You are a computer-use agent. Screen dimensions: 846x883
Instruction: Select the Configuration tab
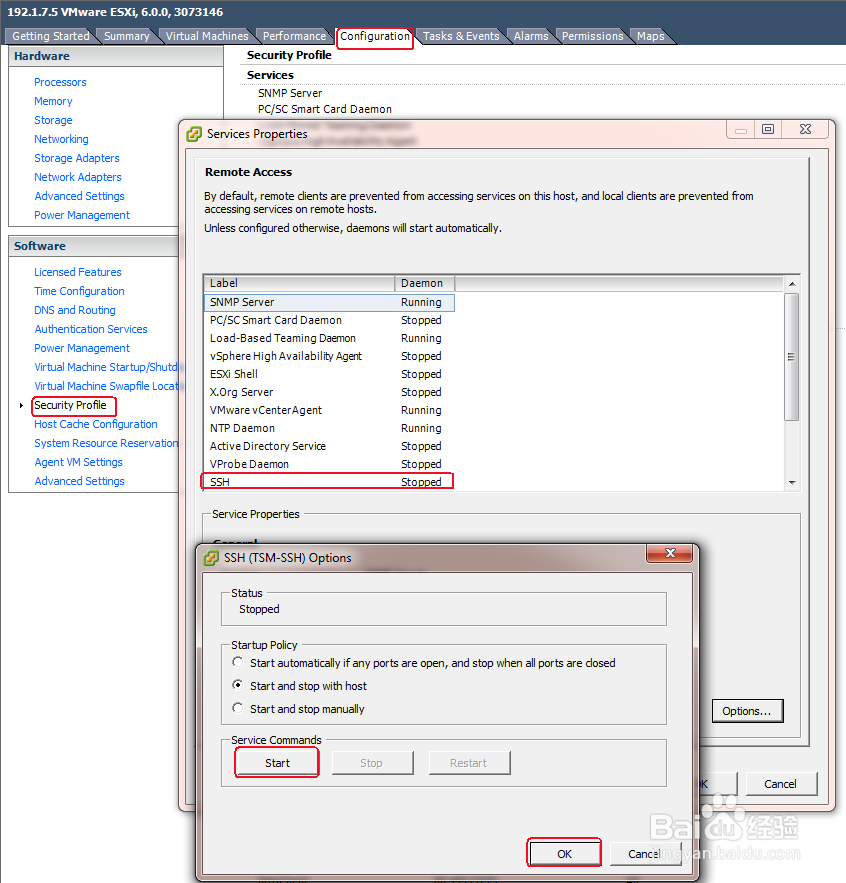[375, 36]
